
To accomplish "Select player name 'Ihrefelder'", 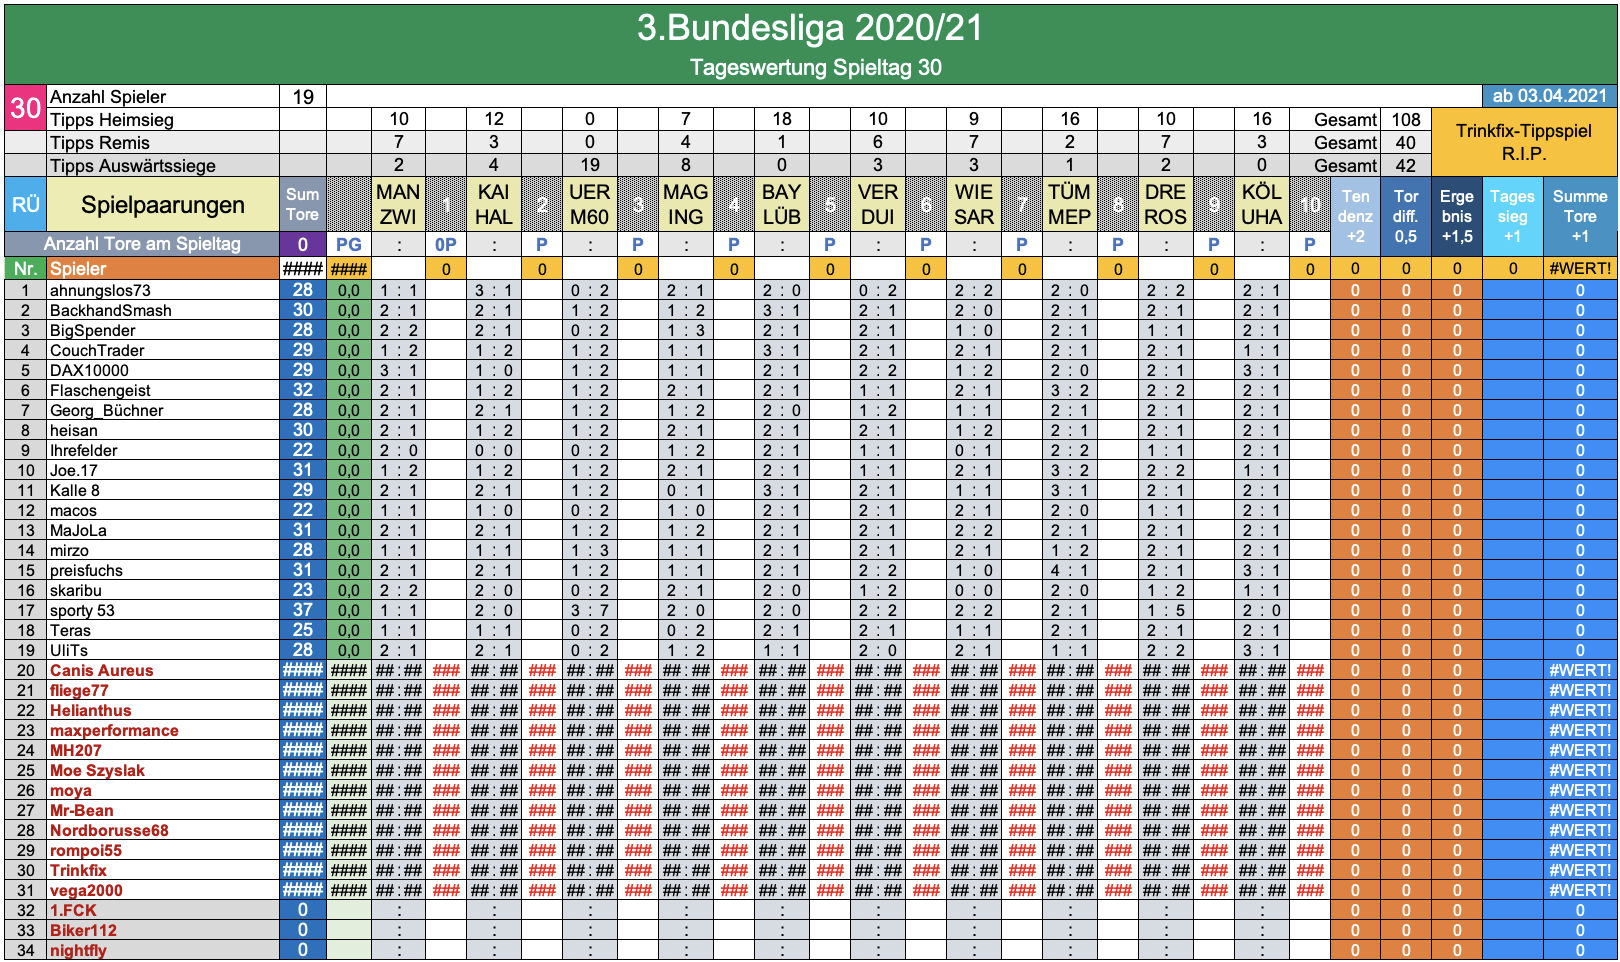I will click(84, 450).
